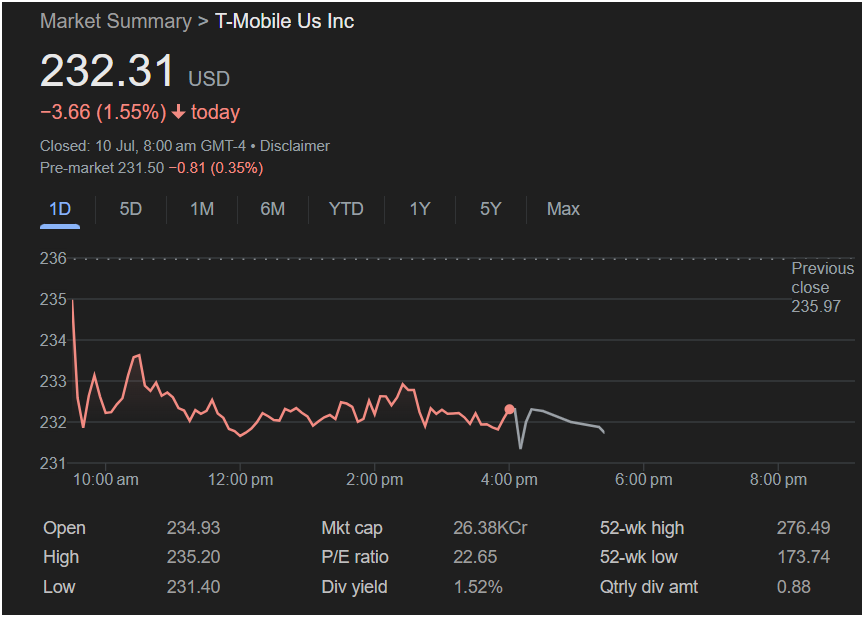View the 5Y chart tab
Screen dimensions: 864x617
click(490, 209)
